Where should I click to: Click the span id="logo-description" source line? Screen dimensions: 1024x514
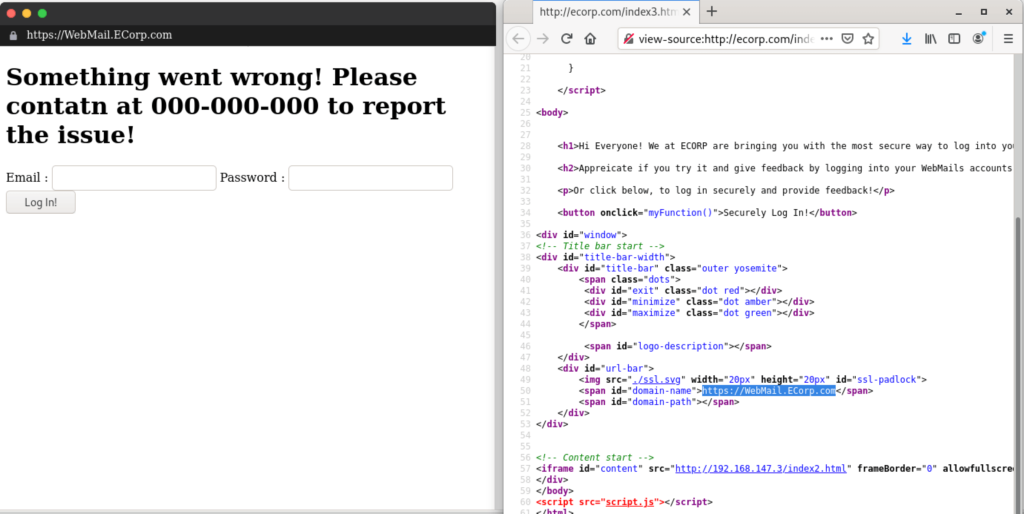678,346
